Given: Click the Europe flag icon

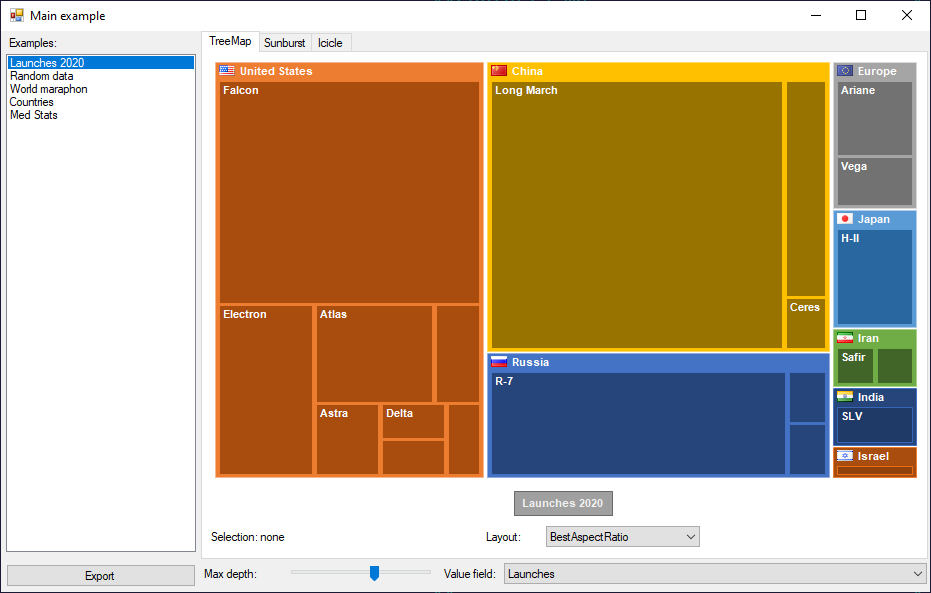Looking at the screenshot, I should click(x=843, y=71).
